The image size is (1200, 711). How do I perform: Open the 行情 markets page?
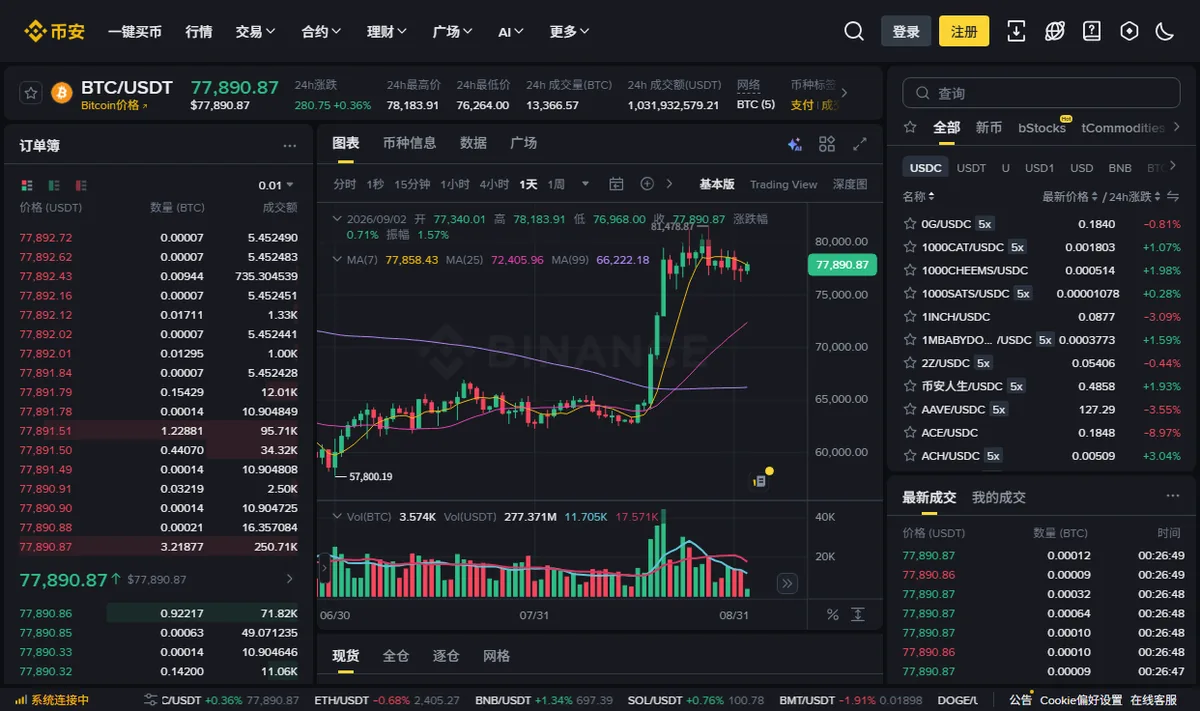[199, 32]
